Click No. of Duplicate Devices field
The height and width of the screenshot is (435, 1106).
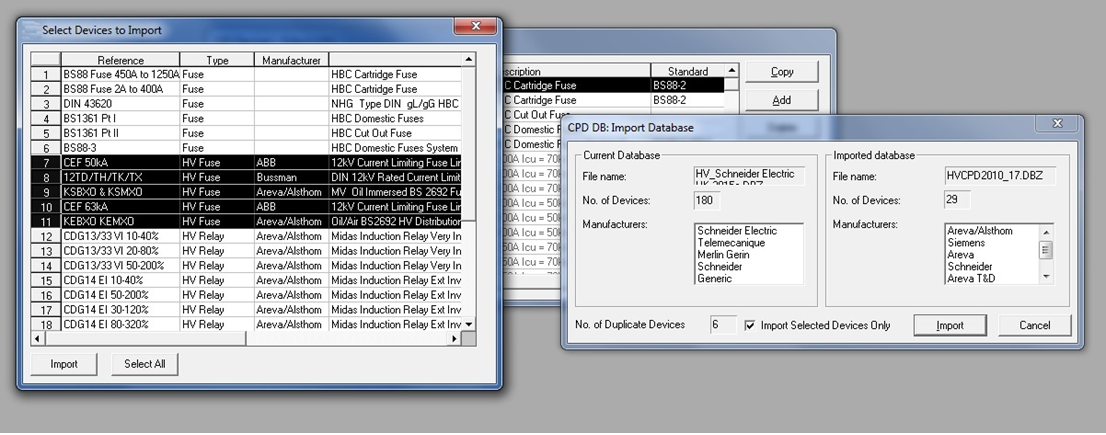(x=723, y=325)
